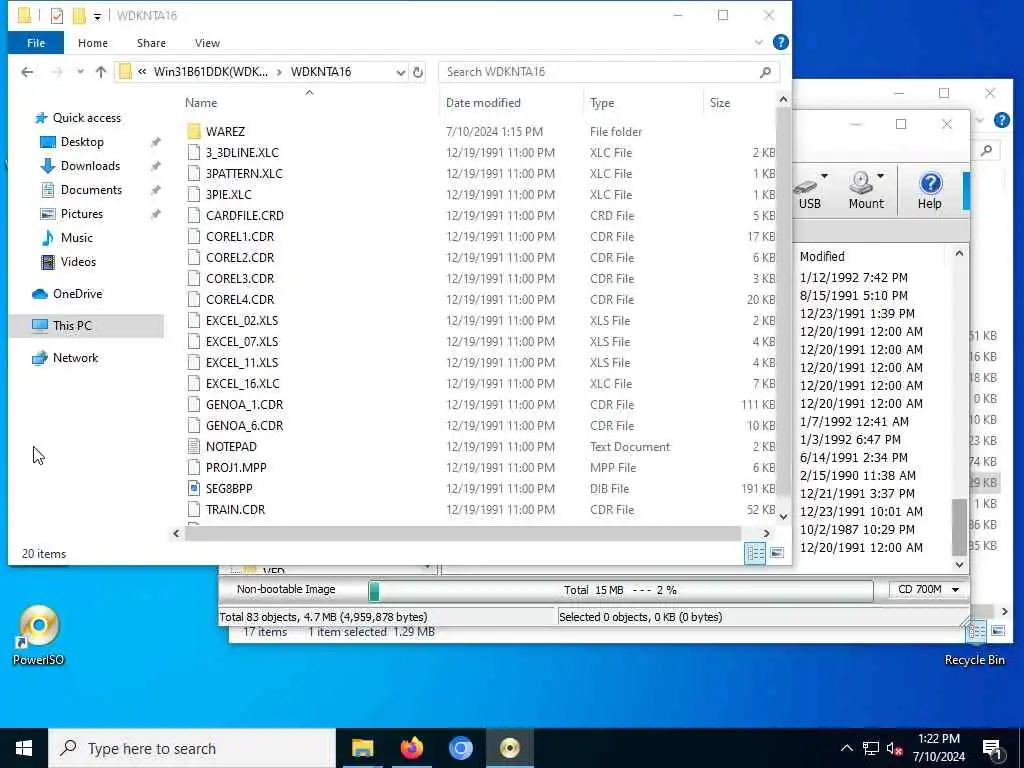This screenshot has width=1024, height=768.
Task: Click the Explorer horizontal scrollbar
Action: tap(462, 534)
